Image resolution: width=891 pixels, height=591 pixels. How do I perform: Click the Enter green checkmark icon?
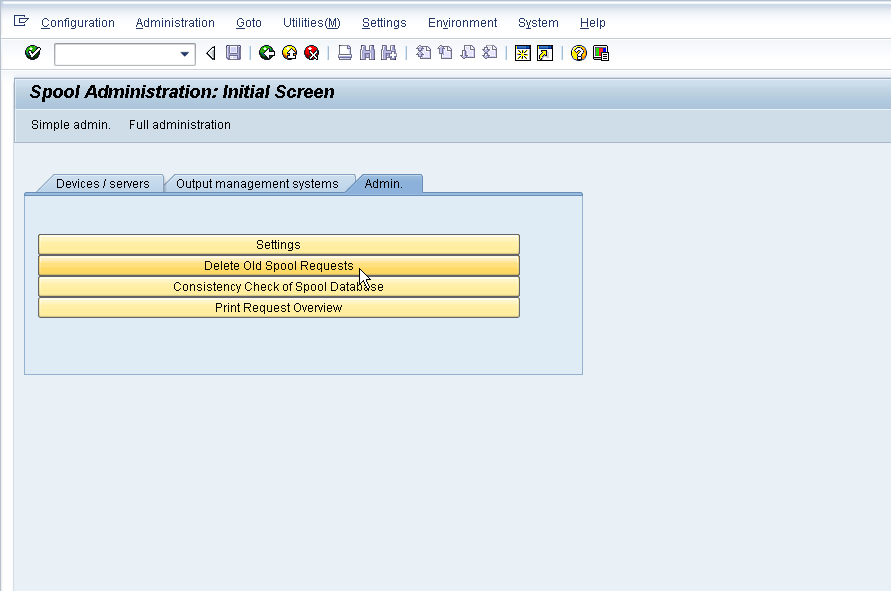pyautogui.click(x=31, y=52)
